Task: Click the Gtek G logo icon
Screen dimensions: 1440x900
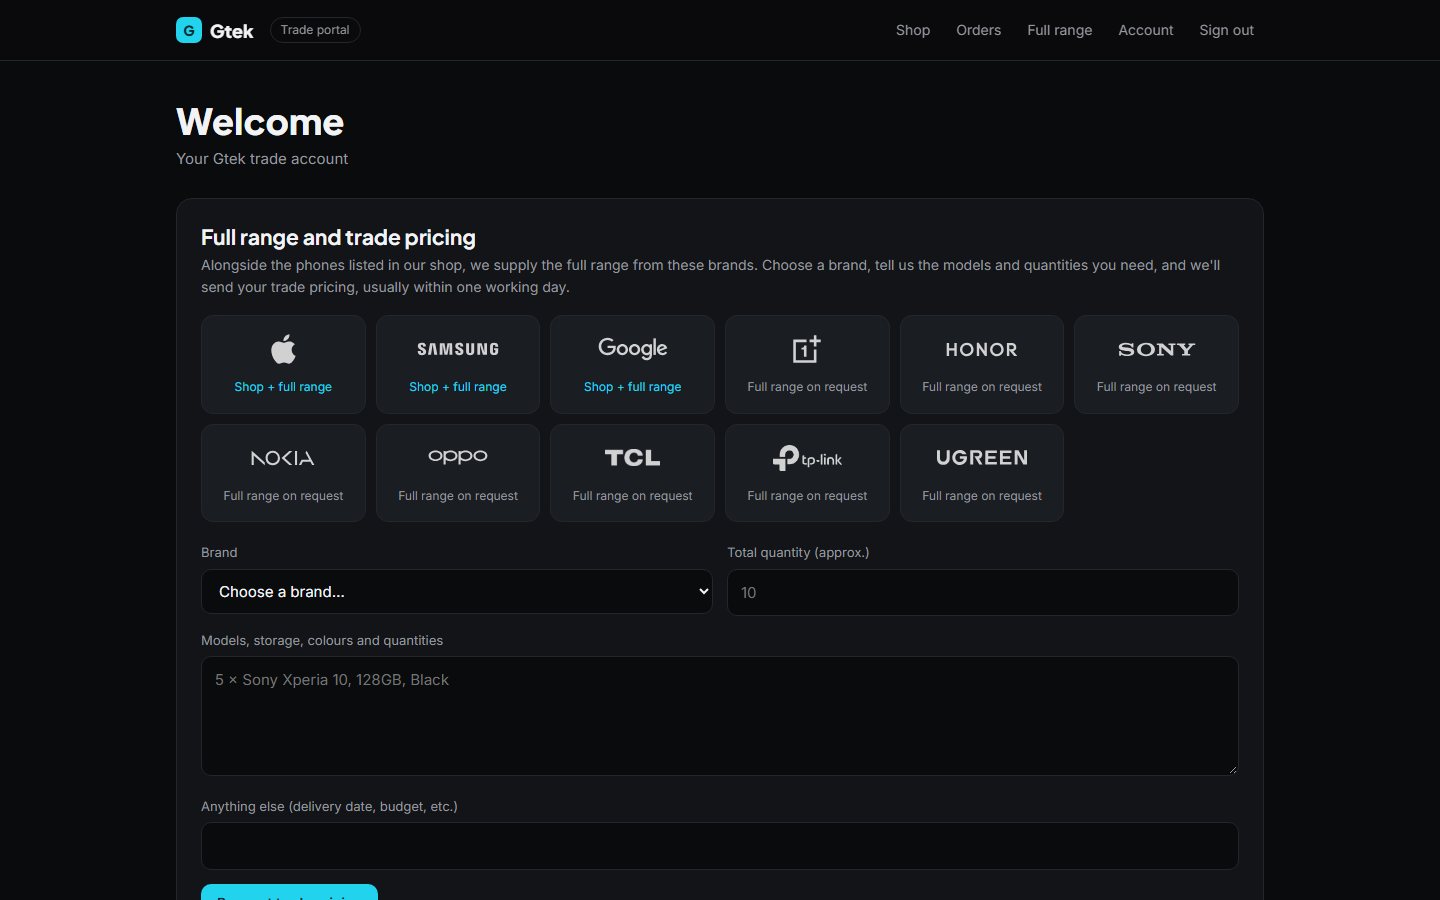Action: tap(189, 30)
